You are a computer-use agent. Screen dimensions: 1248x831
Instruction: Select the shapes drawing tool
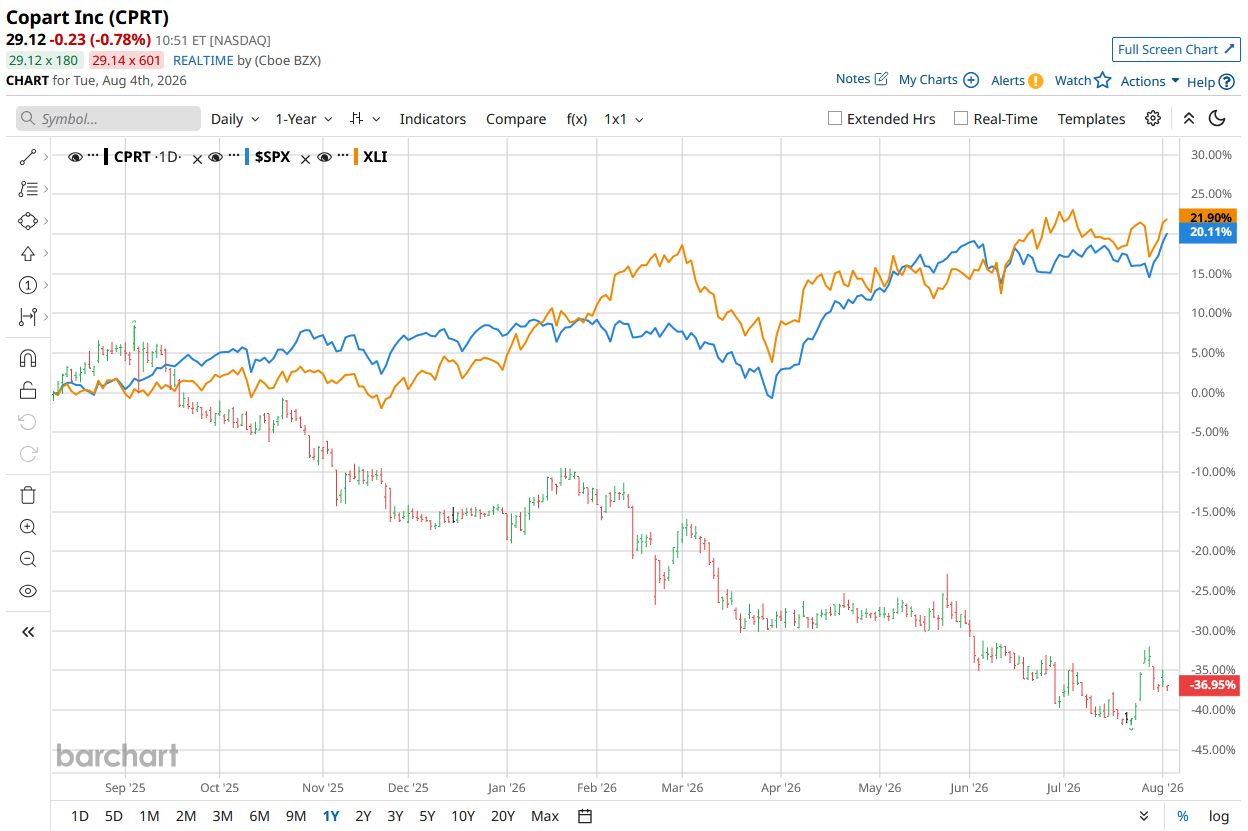coord(28,221)
